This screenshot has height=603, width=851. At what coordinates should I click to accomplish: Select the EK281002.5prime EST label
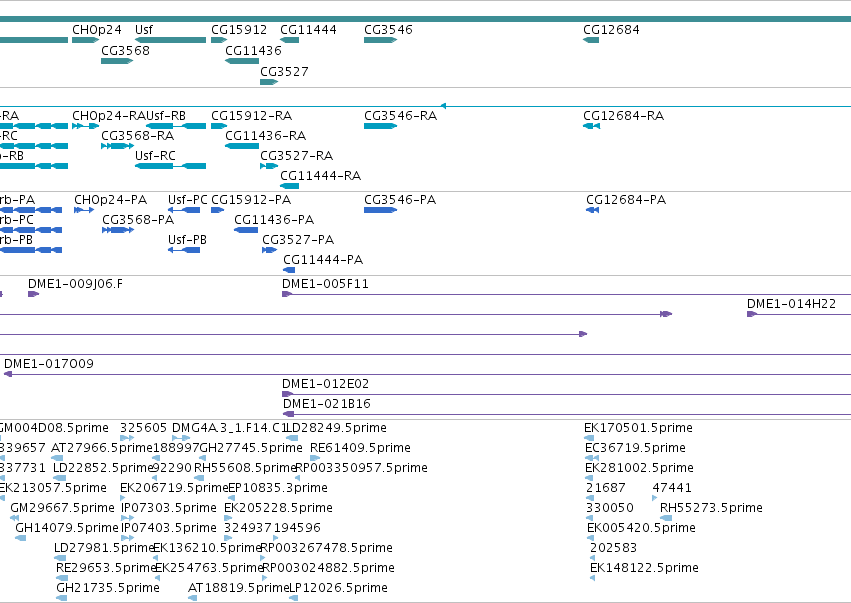tap(639, 468)
